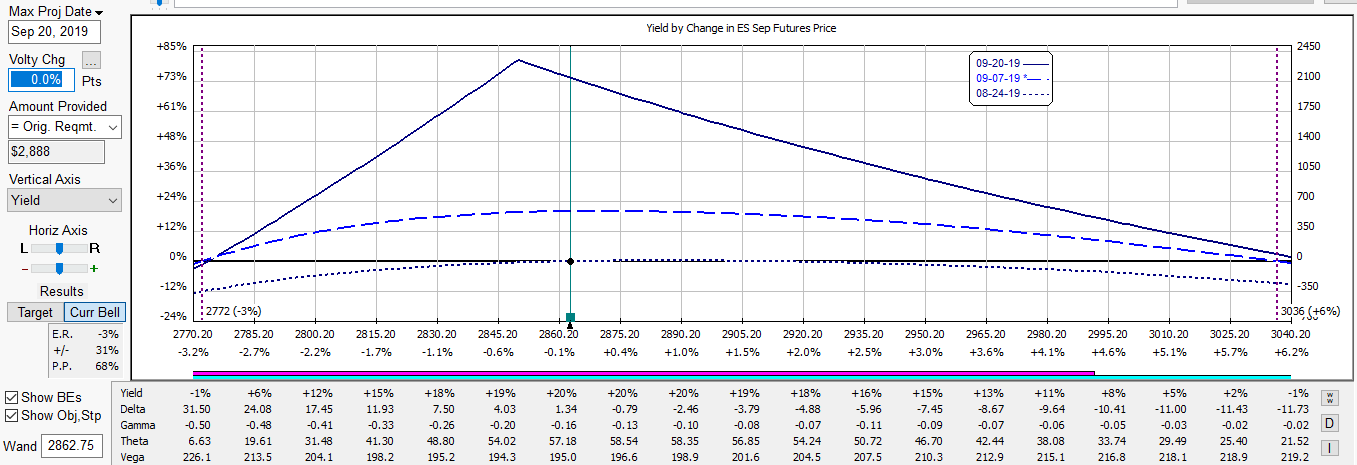Click the $2,888 amount field
1357x465 pixels.
tap(56, 152)
